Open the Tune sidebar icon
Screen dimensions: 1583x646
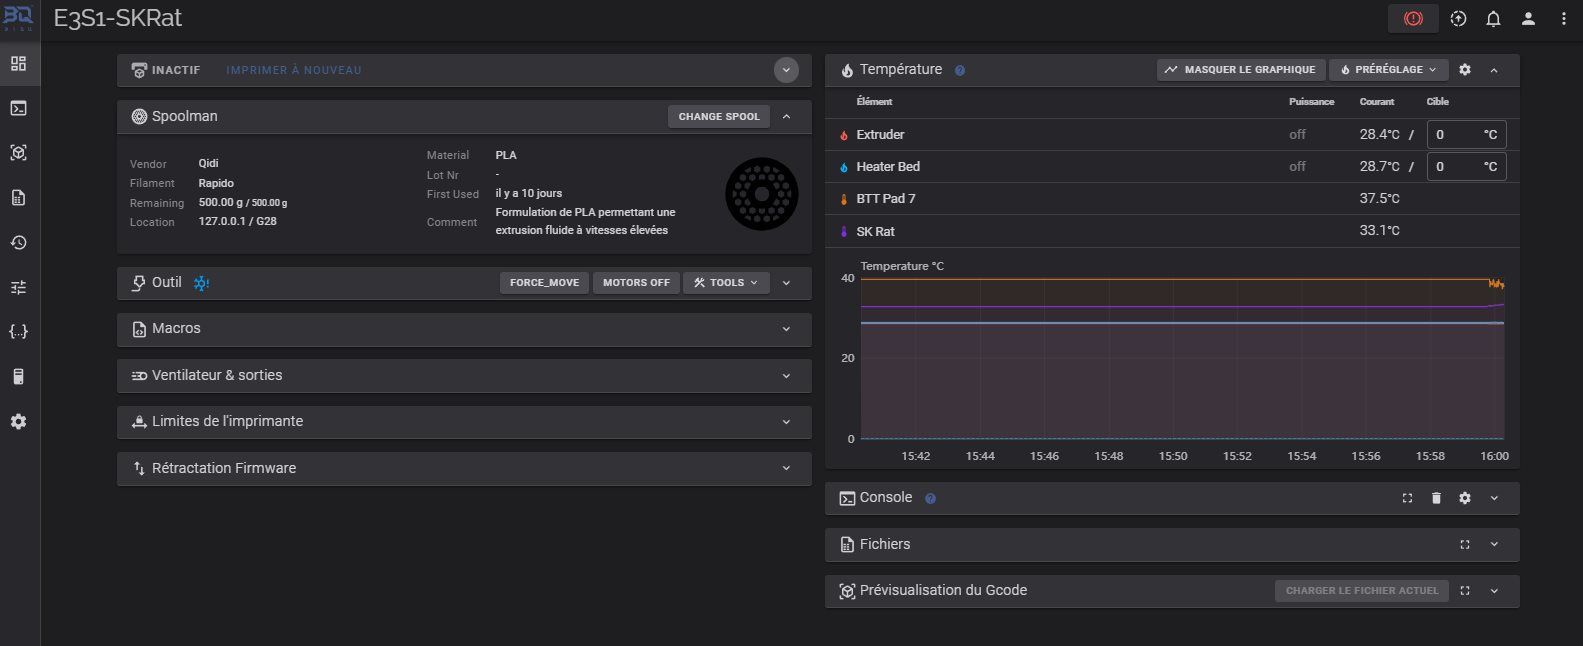pyautogui.click(x=18, y=287)
